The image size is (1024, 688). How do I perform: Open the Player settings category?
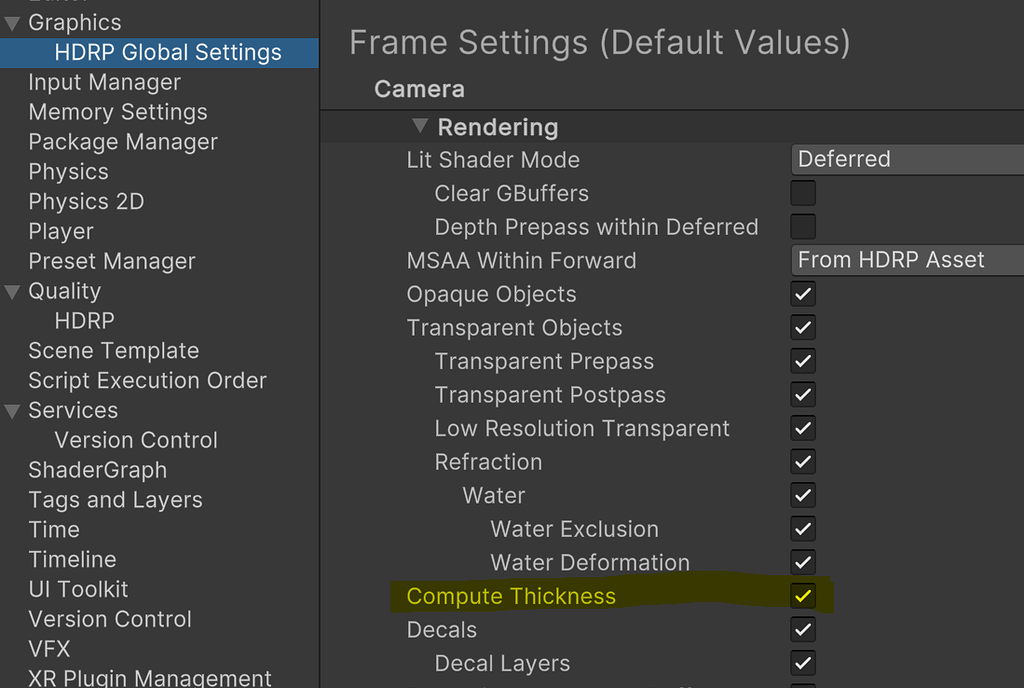[61, 231]
